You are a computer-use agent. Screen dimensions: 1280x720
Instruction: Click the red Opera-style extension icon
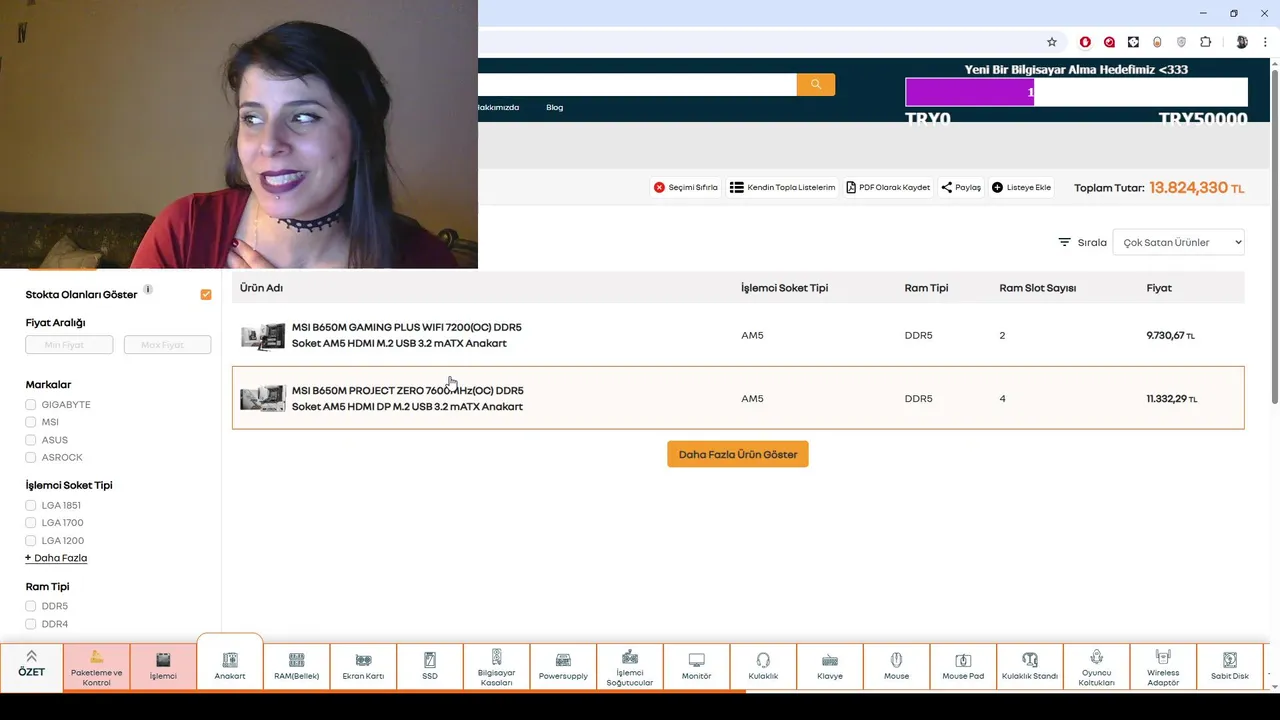(x=1085, y=42)
